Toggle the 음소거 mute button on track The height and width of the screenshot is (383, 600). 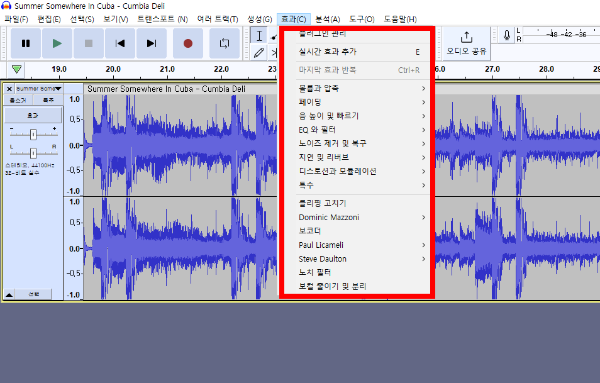18,100
